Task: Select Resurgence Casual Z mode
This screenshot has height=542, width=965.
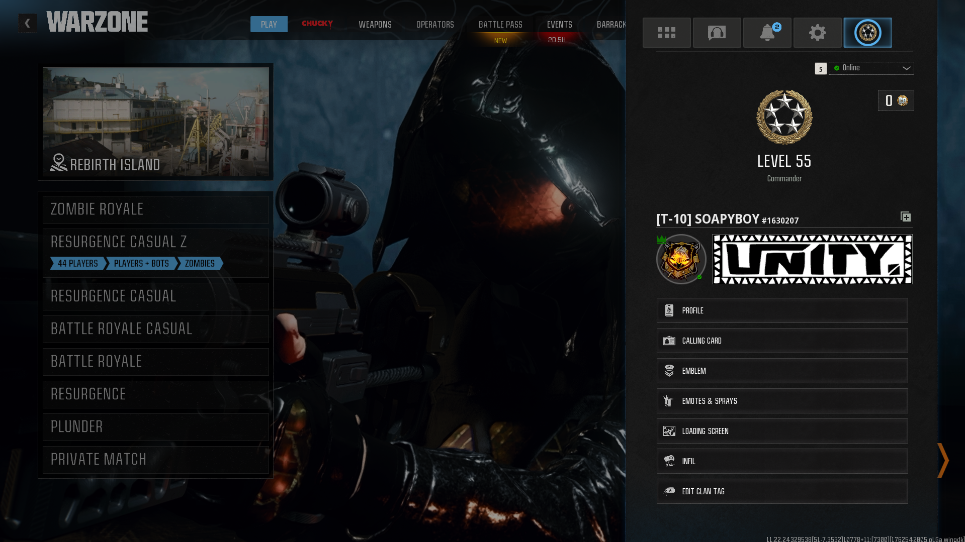Action: pos(156,252)
